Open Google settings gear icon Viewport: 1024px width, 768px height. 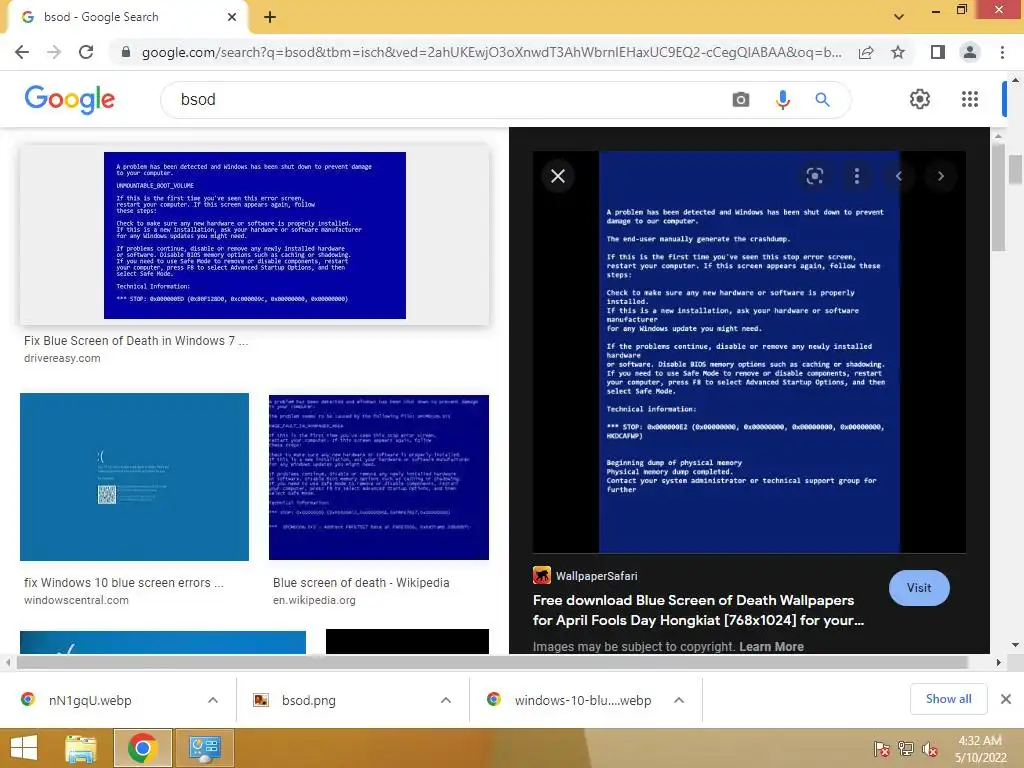point(920,99)
